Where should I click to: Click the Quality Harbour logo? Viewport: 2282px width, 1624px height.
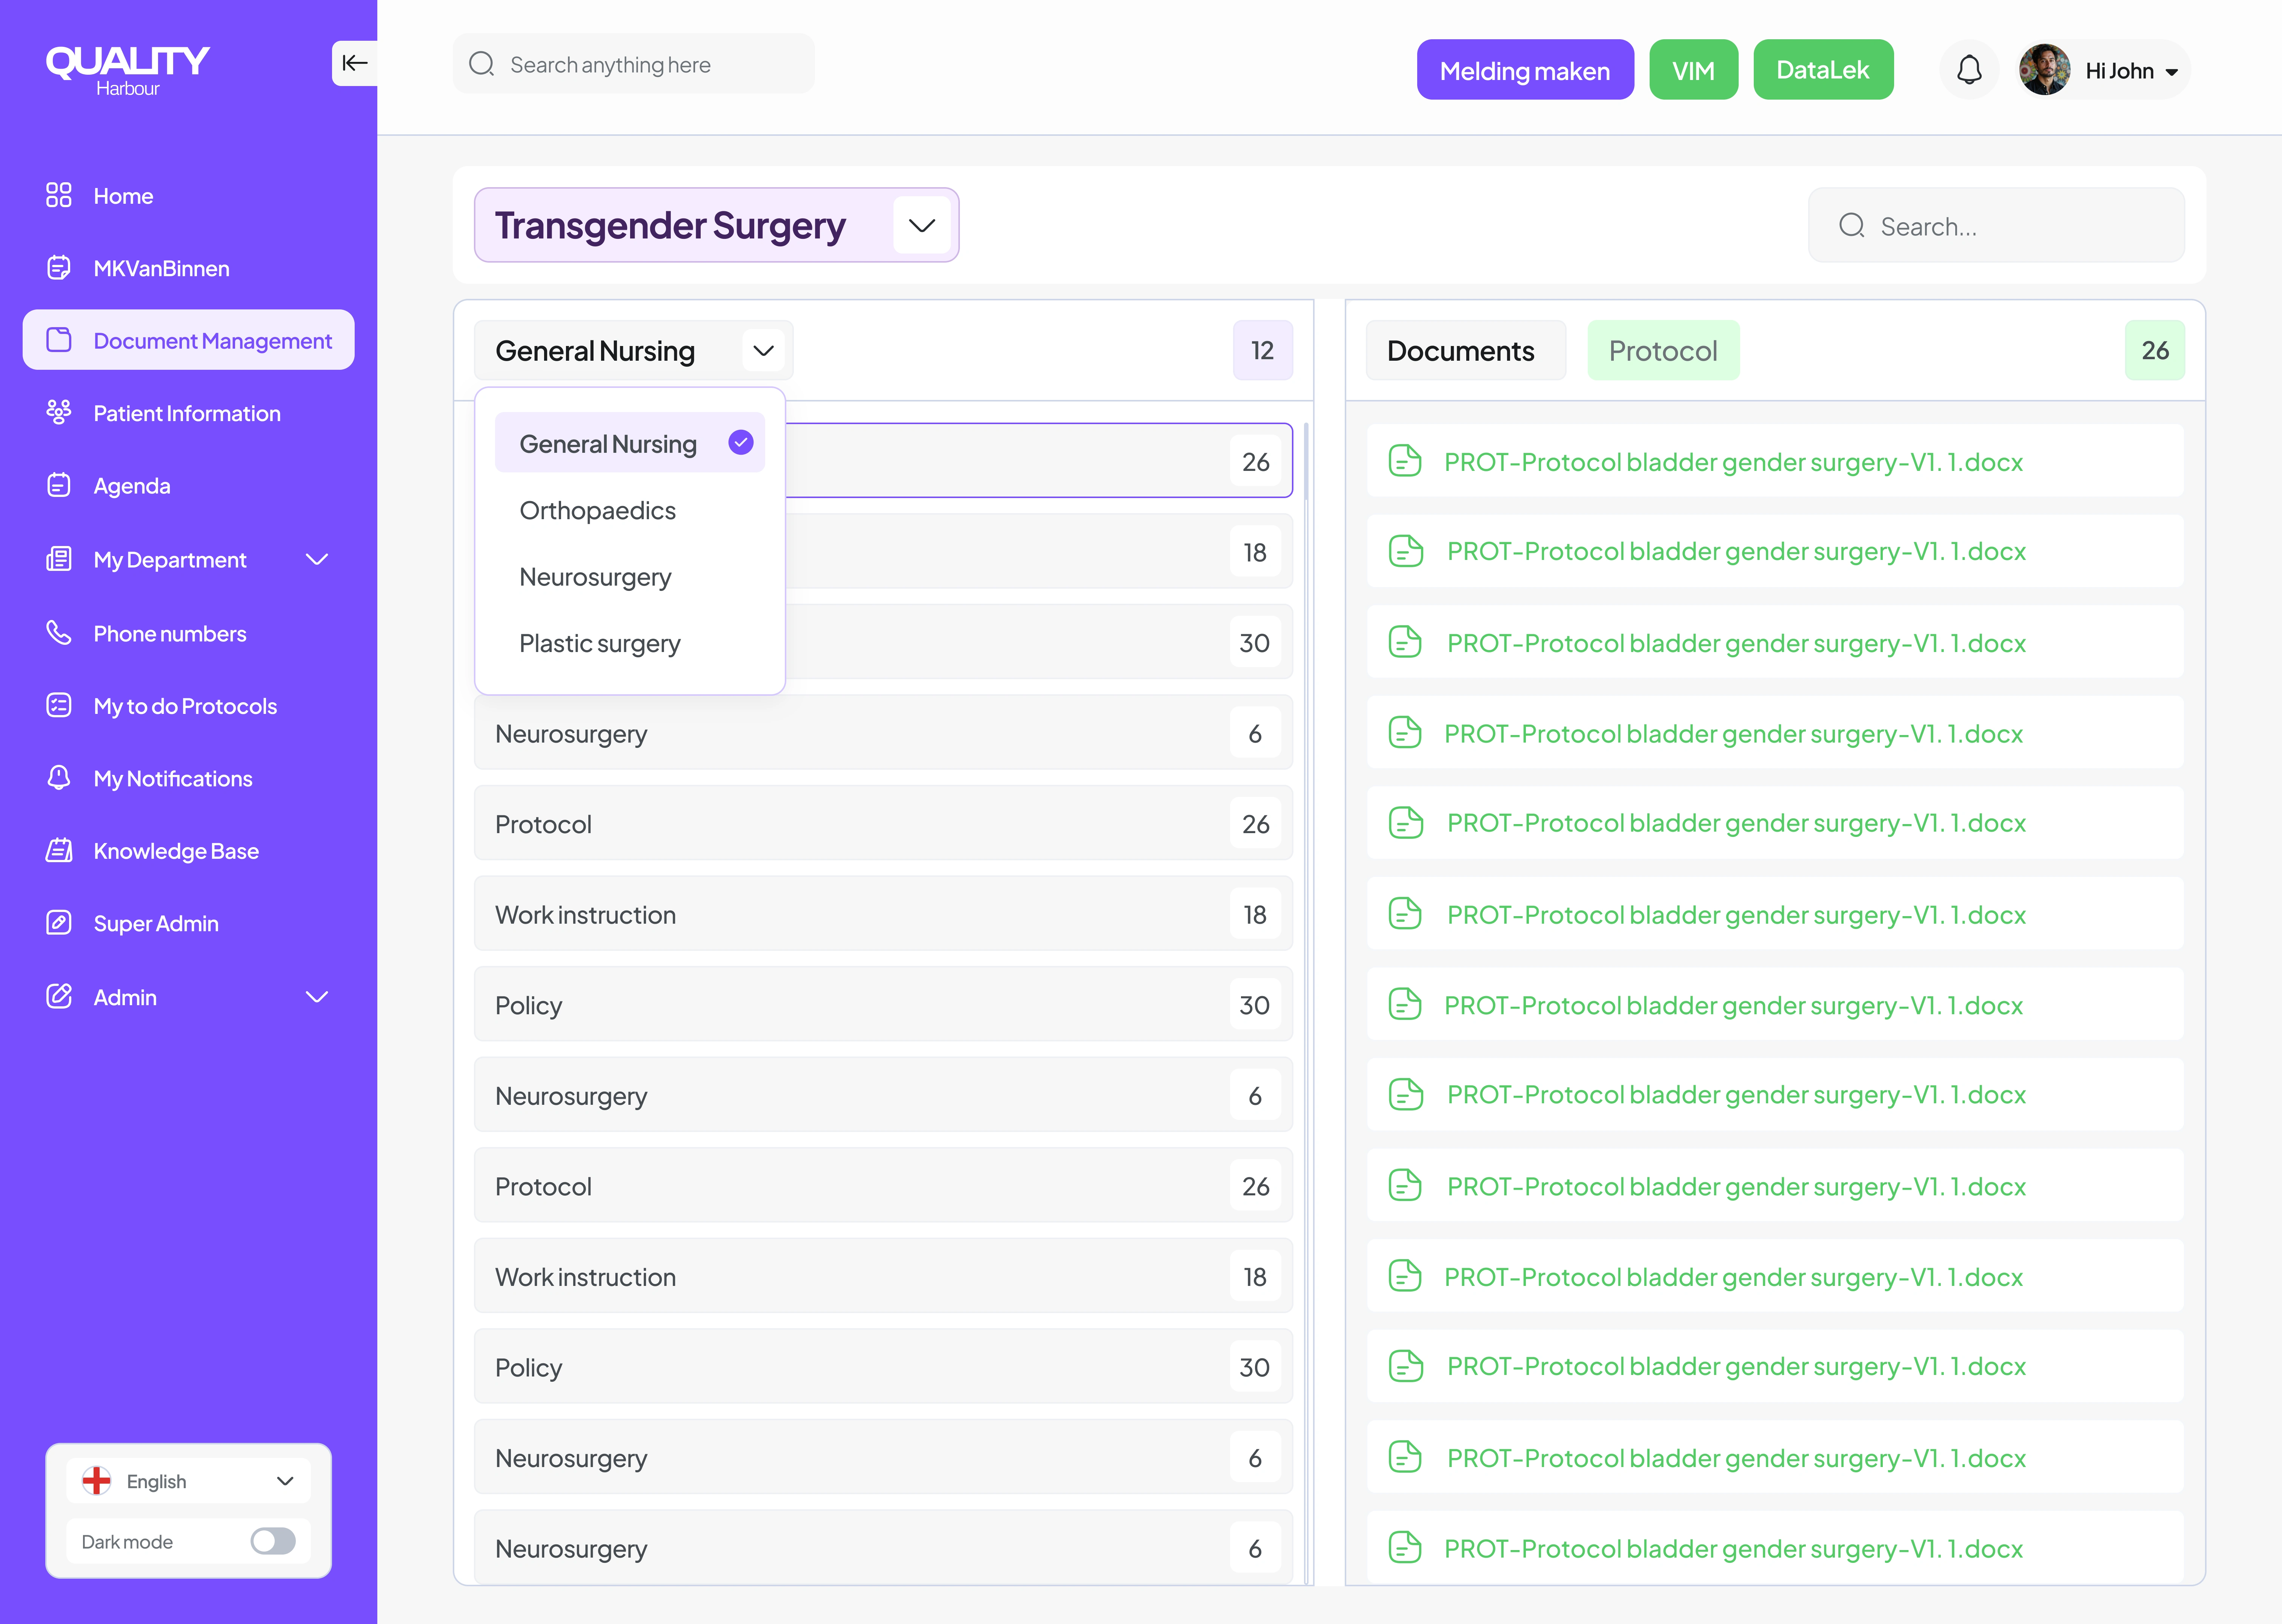(128, 70)
